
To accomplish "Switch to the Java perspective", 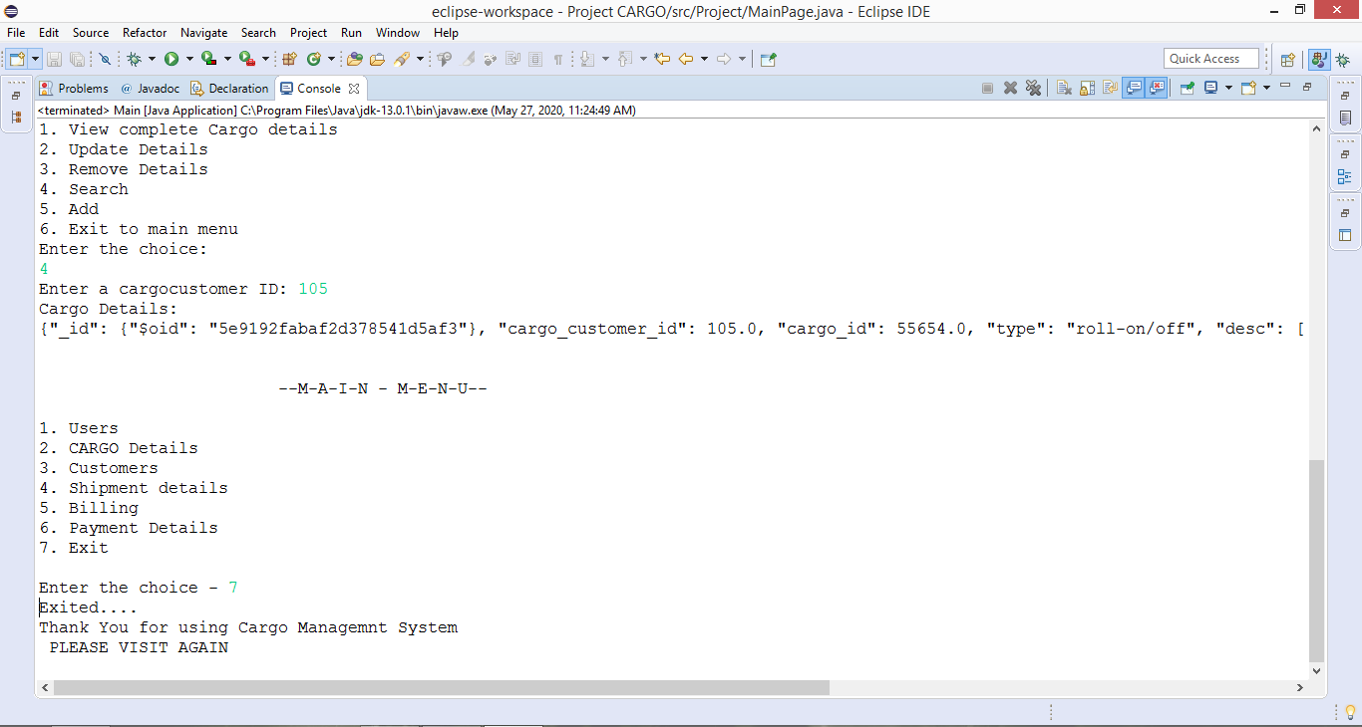I will point(1319,59).
